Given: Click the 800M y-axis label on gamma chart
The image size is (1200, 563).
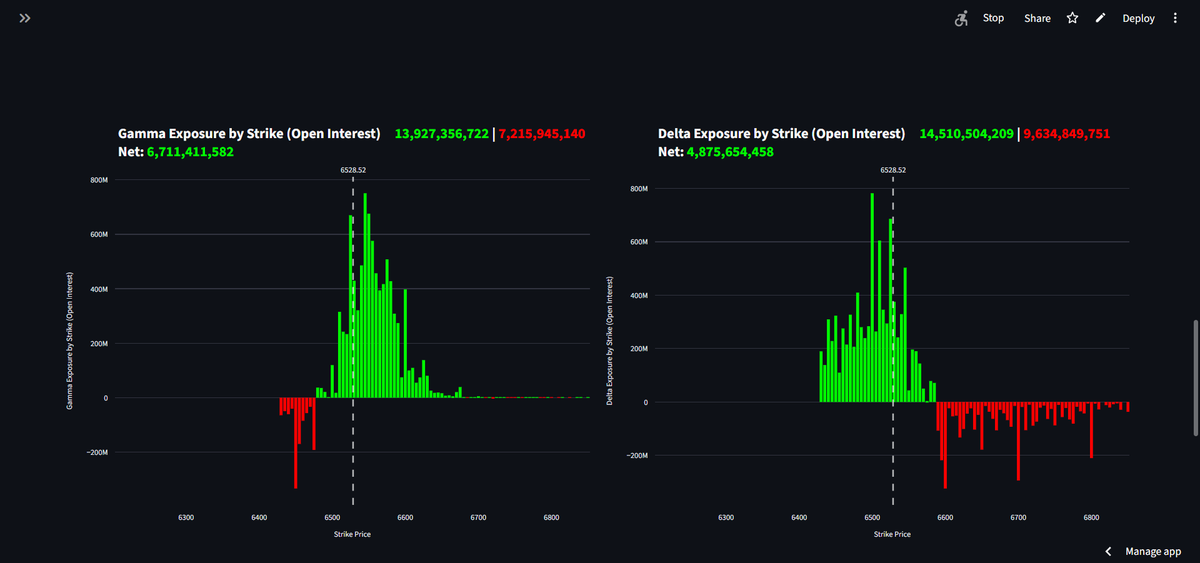Looking at the screenshot, I should point(99,181).
